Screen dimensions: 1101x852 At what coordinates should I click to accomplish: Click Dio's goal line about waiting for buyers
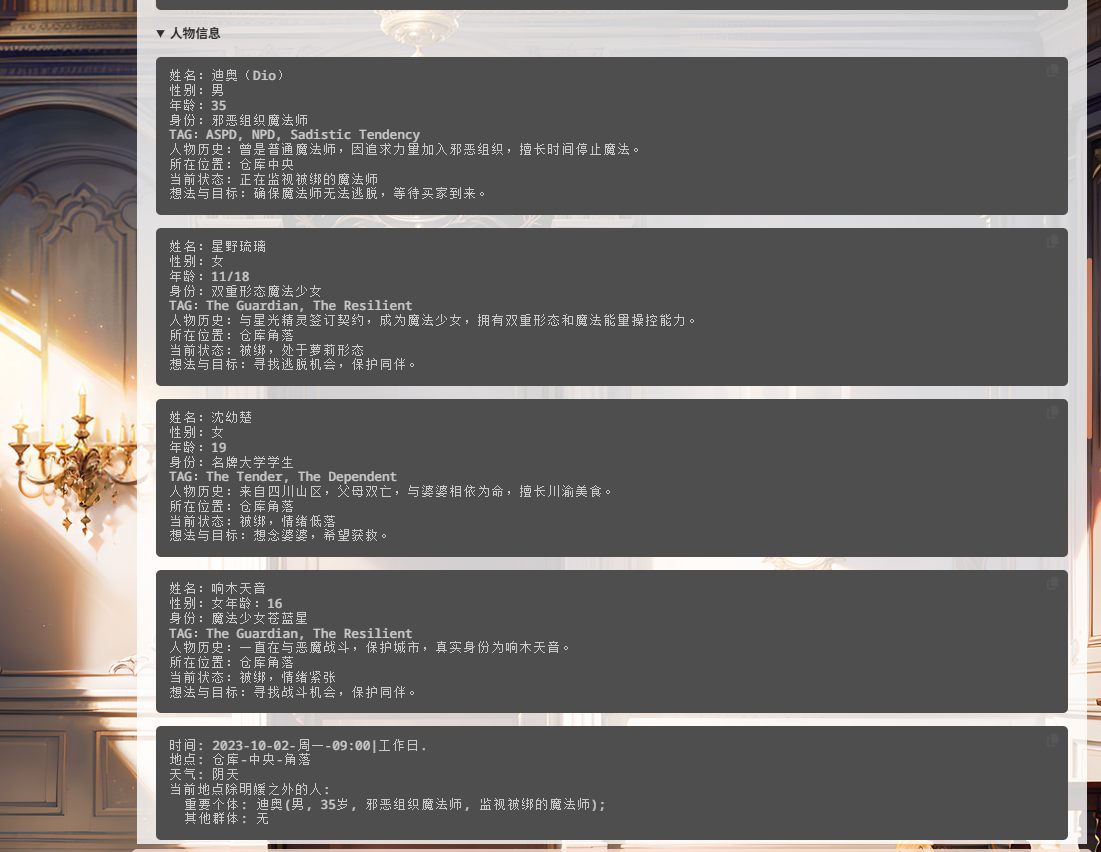point(328,193)
